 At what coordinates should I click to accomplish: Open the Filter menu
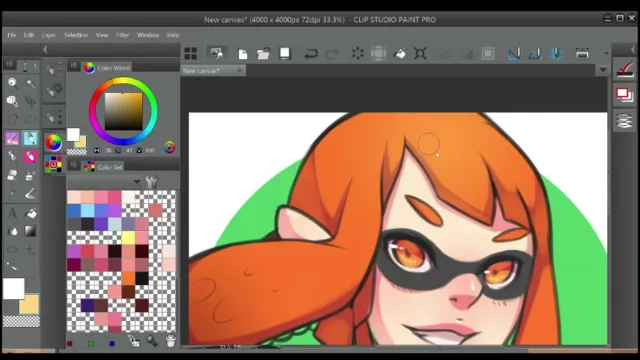tap(122, 35)
